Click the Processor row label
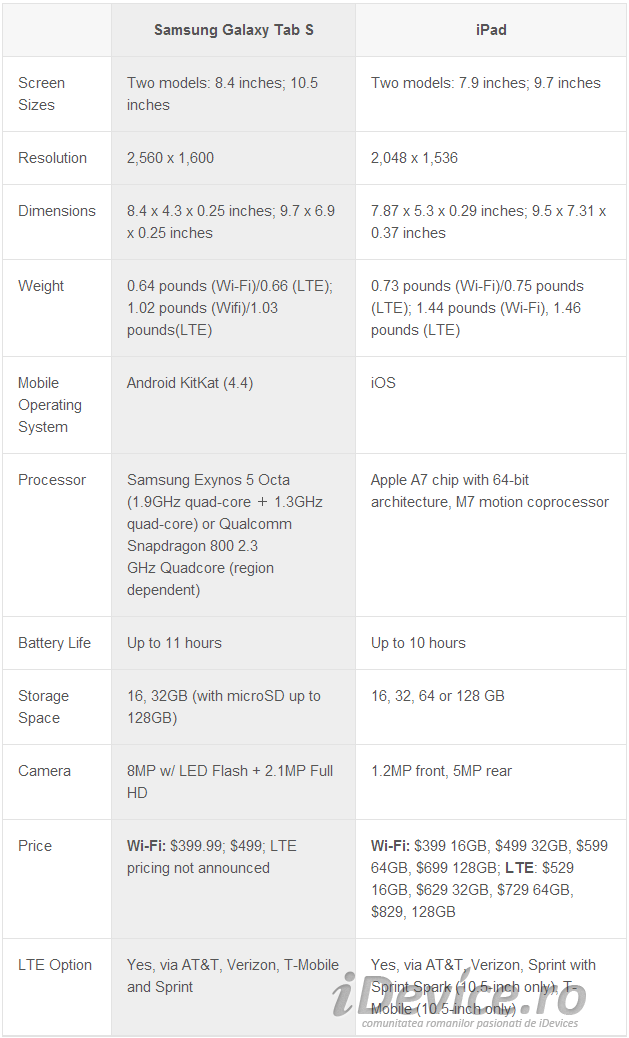Viewport: 629px width, 1038px height. click(x=52, y=480)
